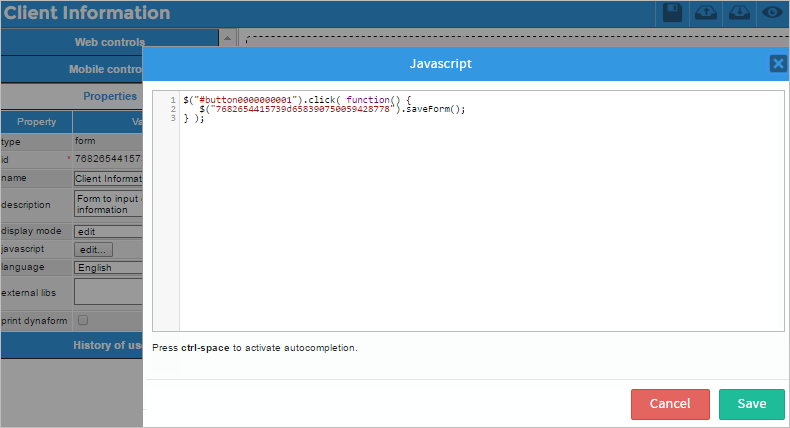Toggle the print dynaform checkbox
Viewport: 790px width, 428px height.
tap(83, 320)
